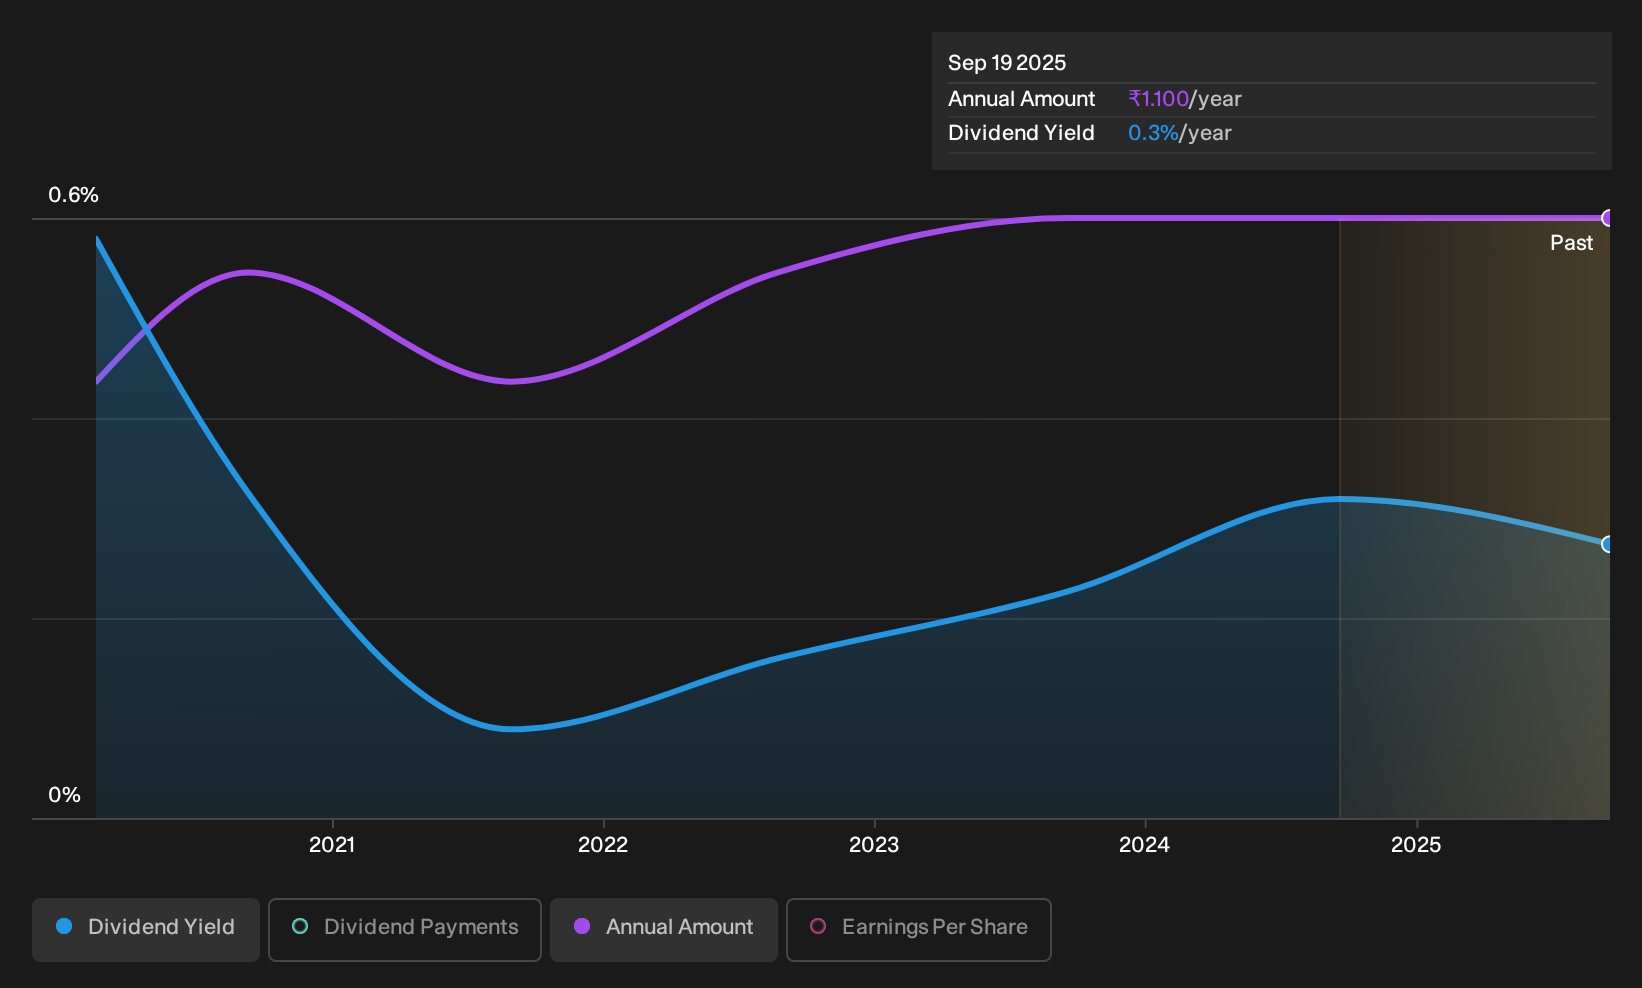1642x988 pixels.
Task: Select the purple Annual Amount endpoint marker
Action: point(1608,218)
